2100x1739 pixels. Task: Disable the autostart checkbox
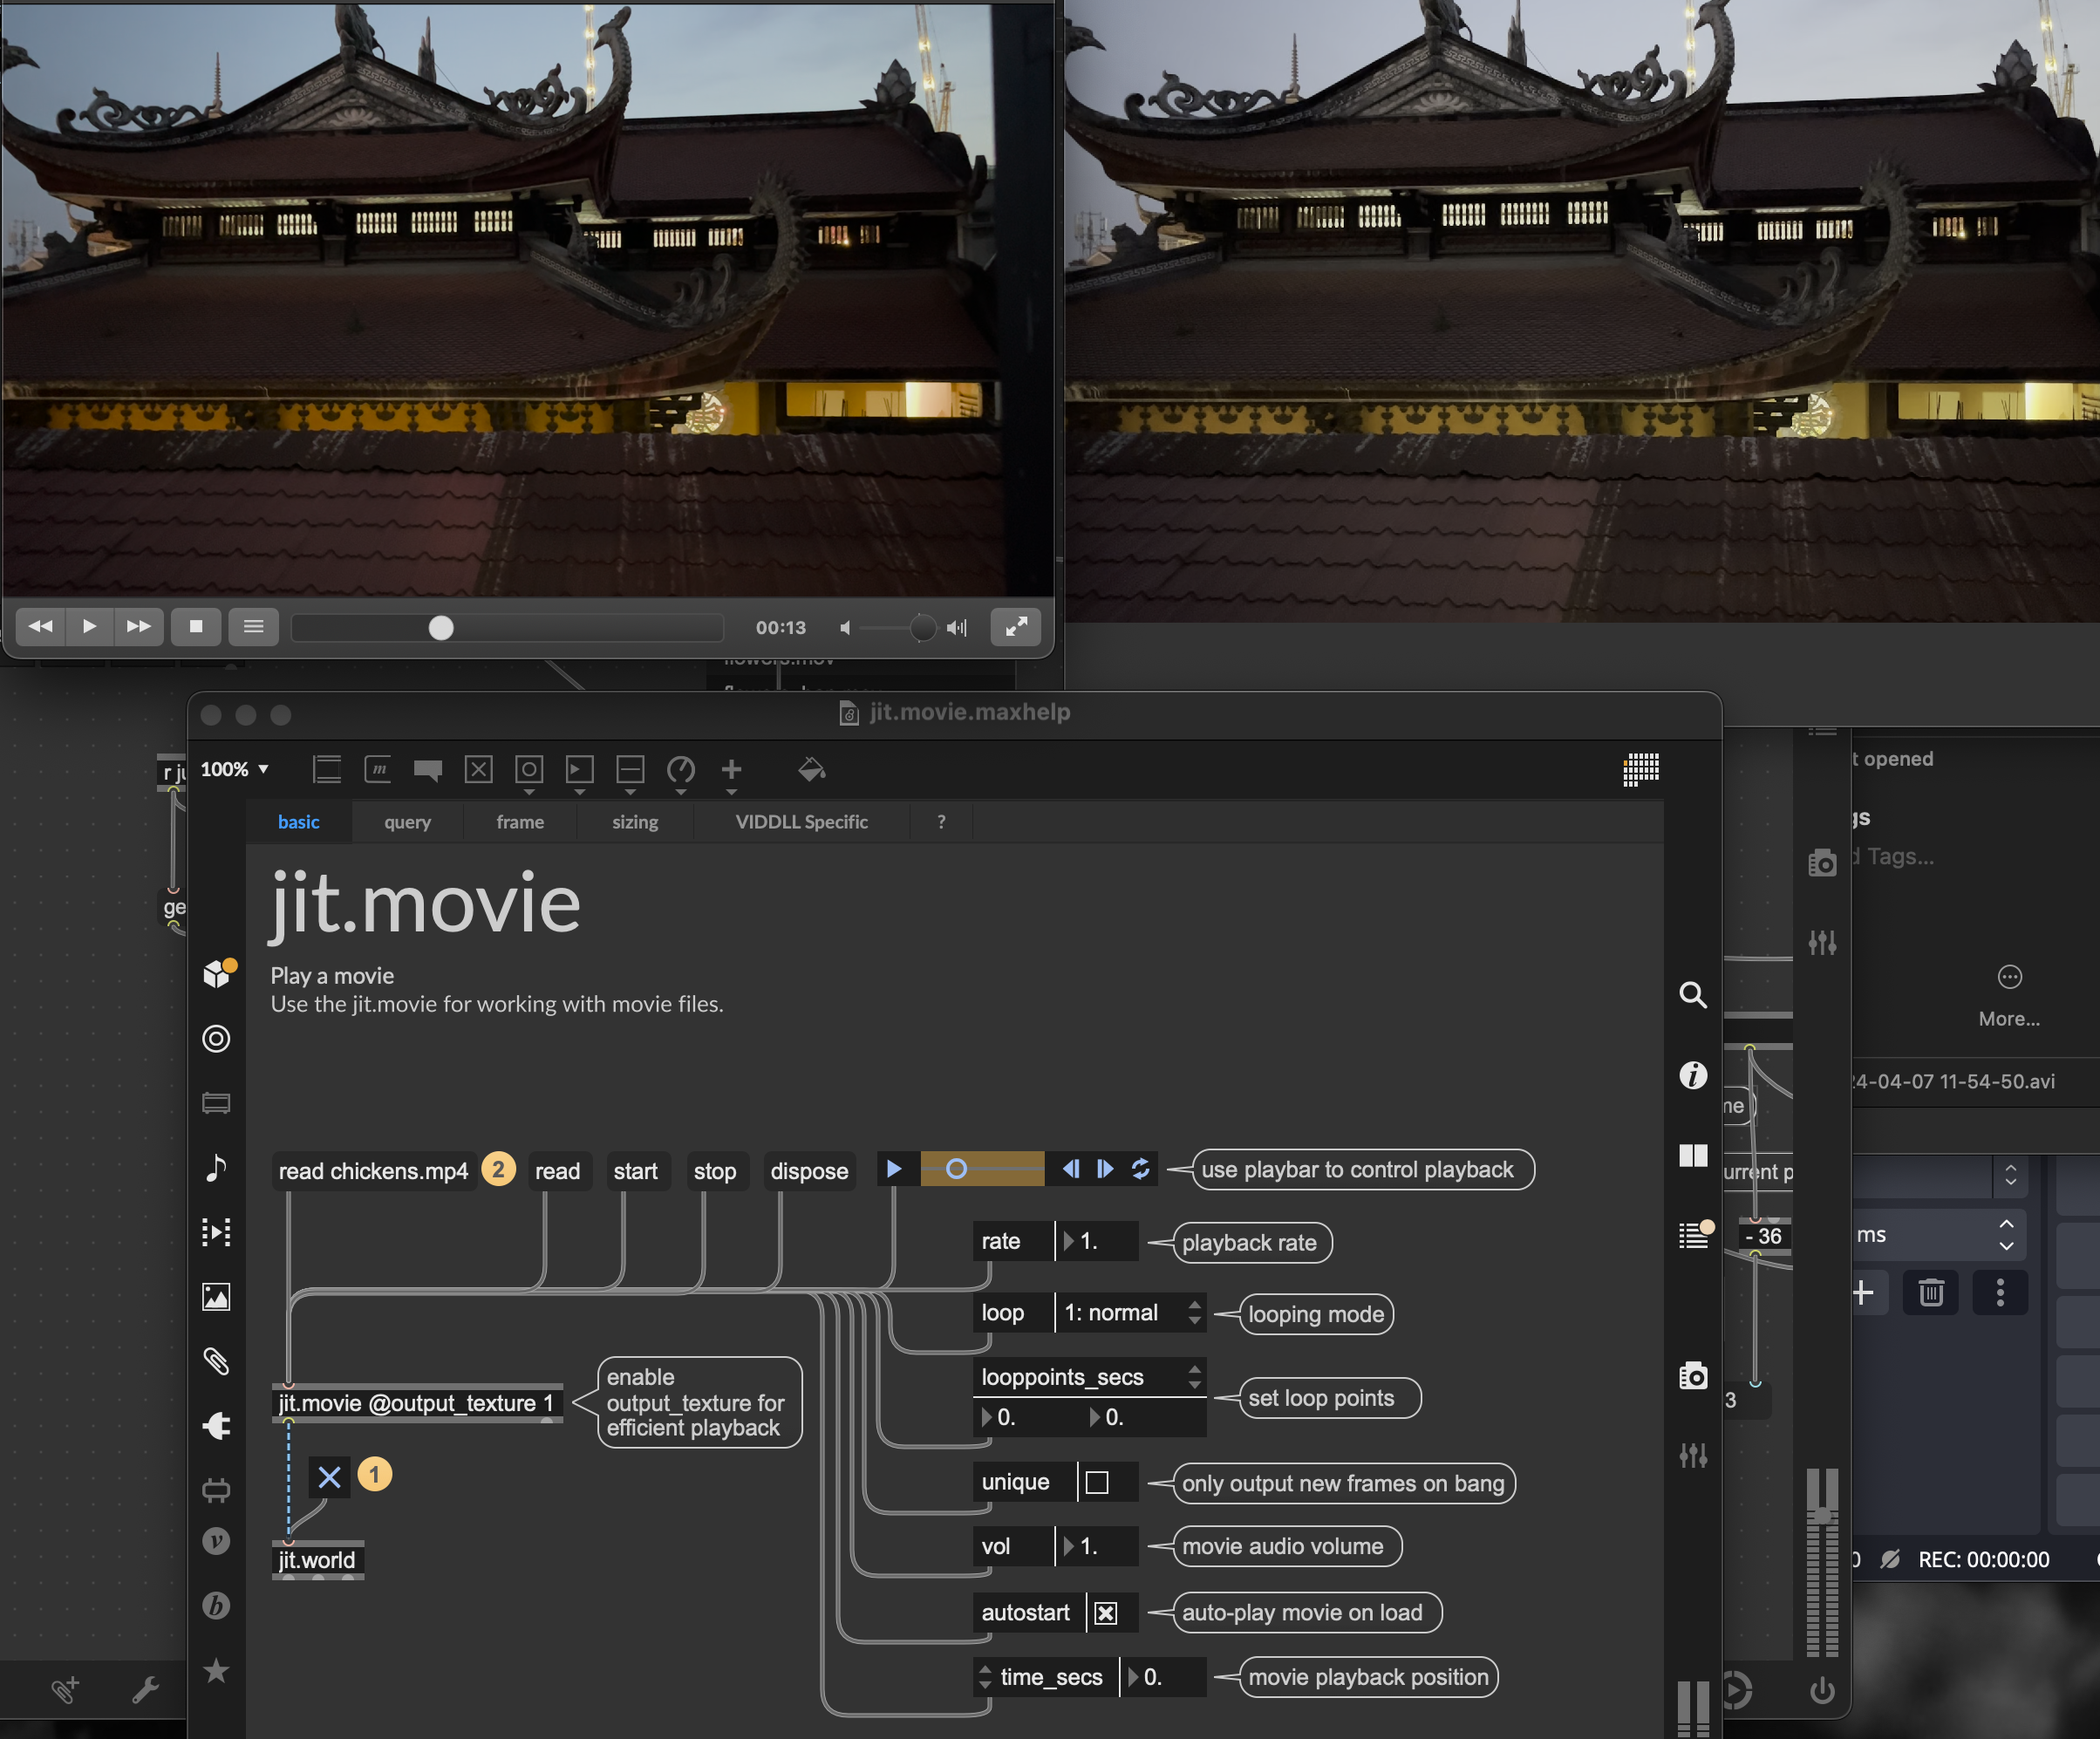pyautogui.click(x=1105, y=1612)
